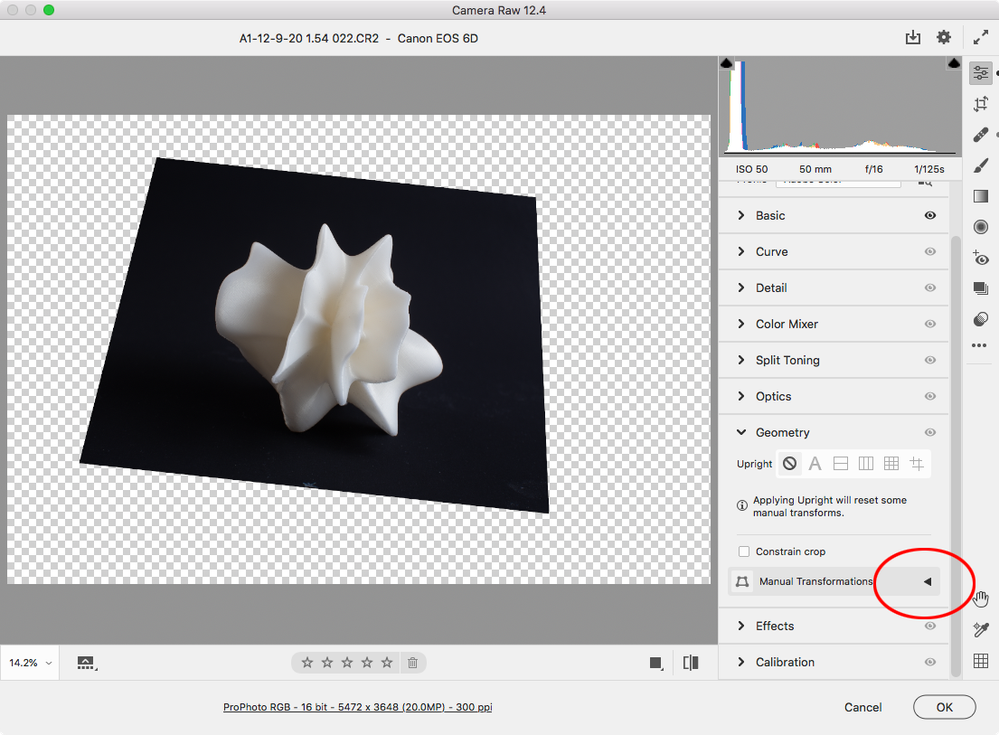Image resolution: width=999 pixels, height=735 pixels.
Task: Open the three-dot More settings menu
Action: pyautogui.click(x=979, y=345)
